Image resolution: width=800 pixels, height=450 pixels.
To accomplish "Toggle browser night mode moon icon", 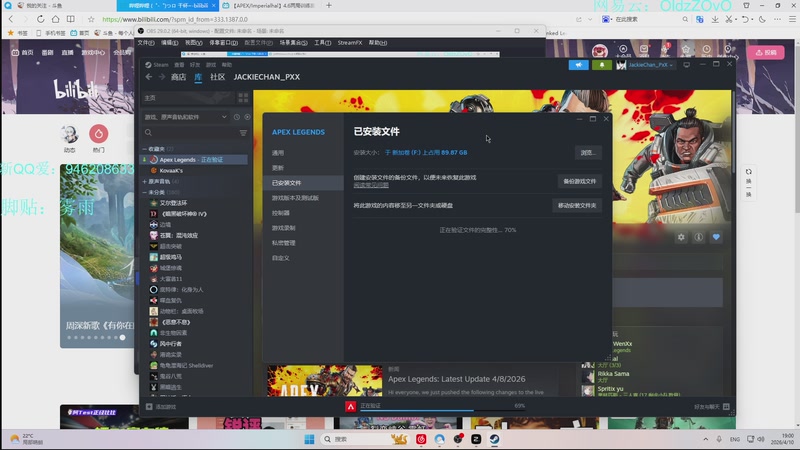I will (x=762, y=19).
